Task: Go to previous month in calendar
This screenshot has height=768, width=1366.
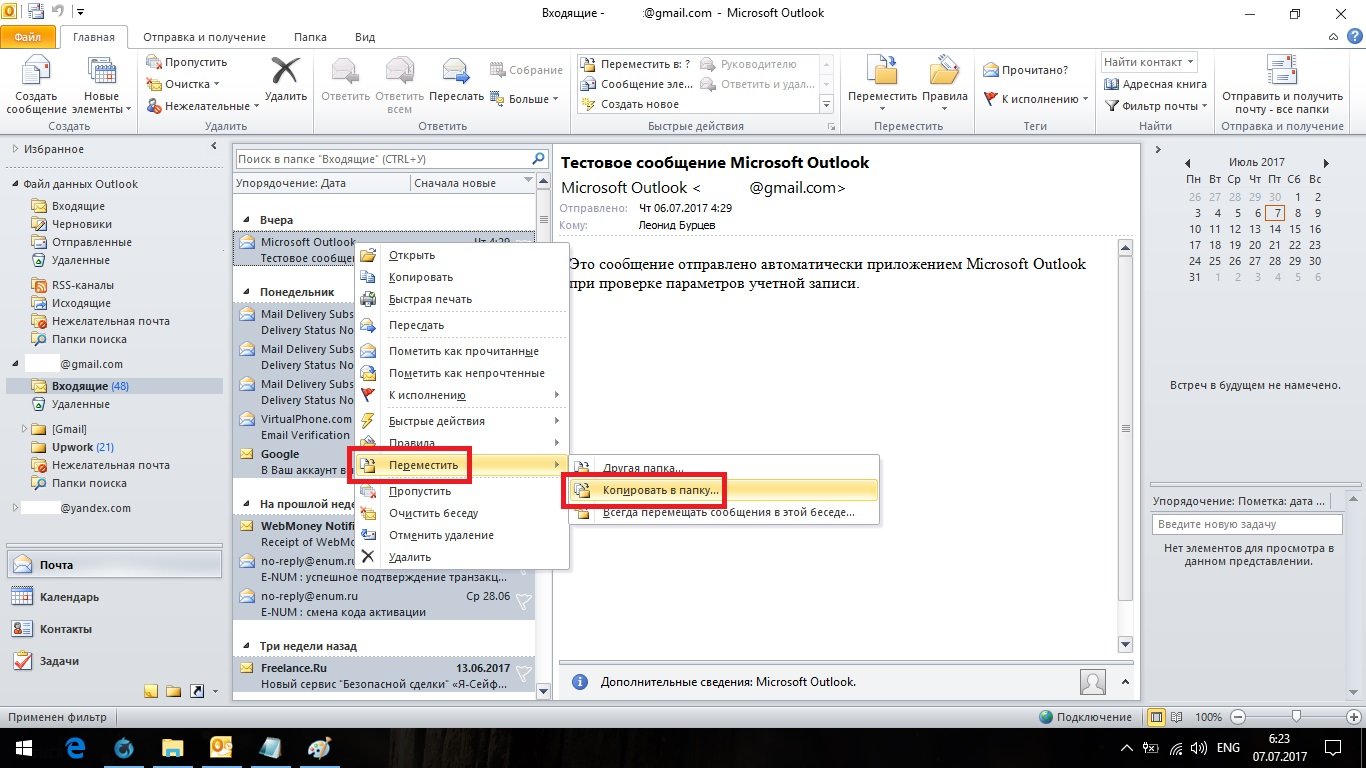Action: pos(1187,163)
